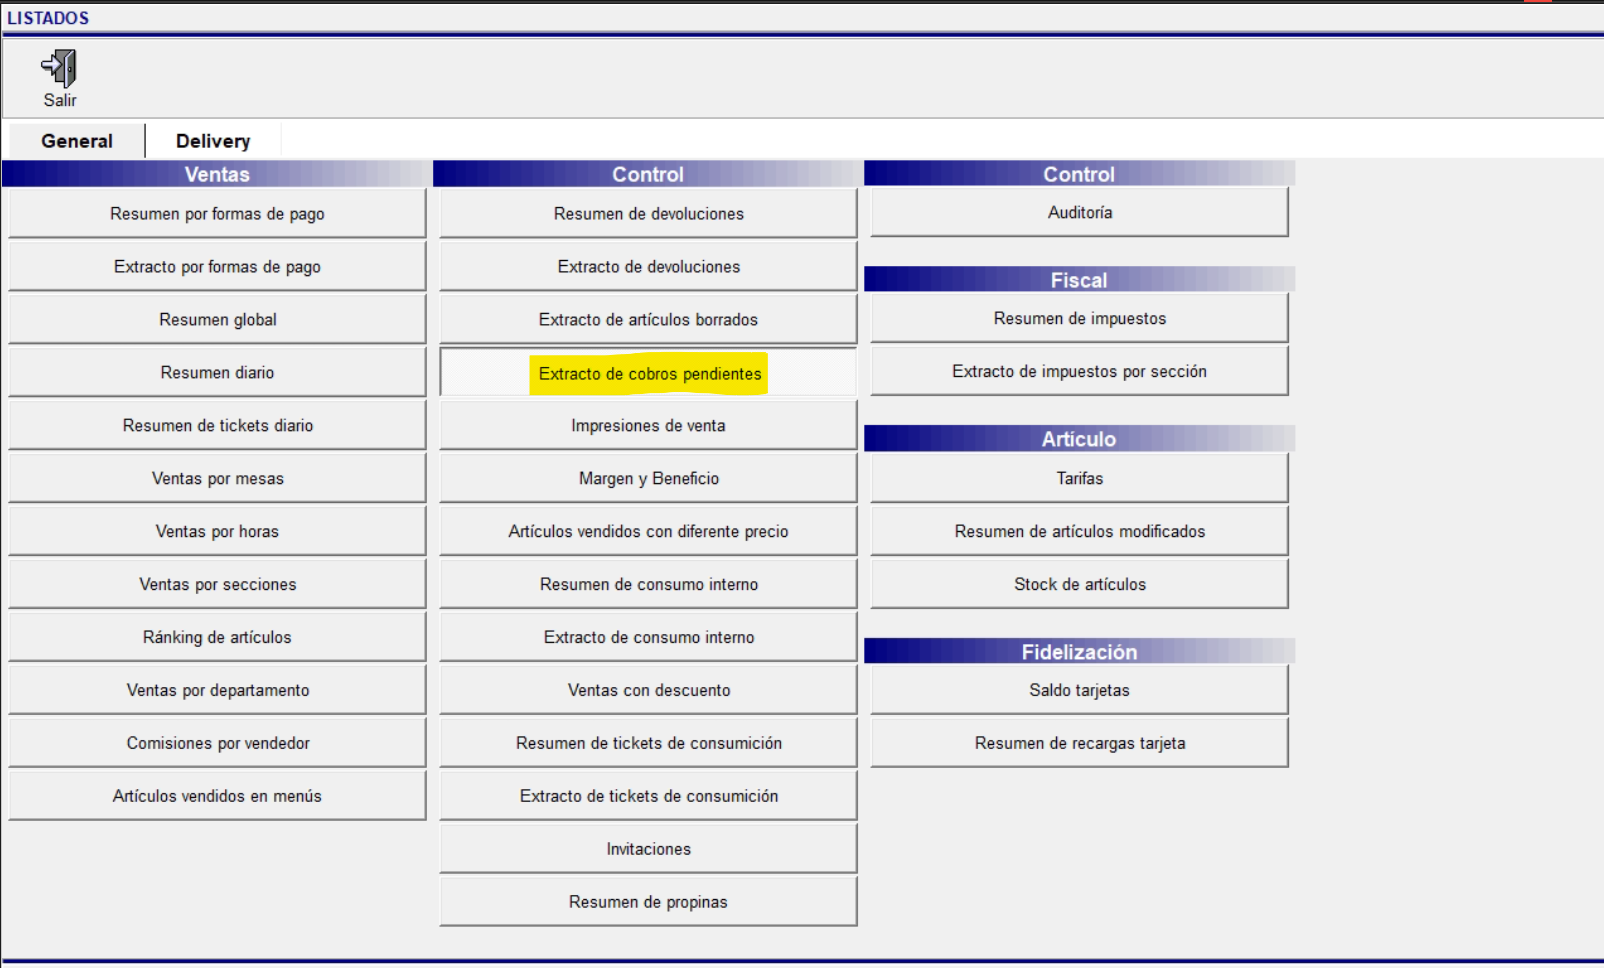Open Resumen de artículos modificados

click(x=1079, y=531)
